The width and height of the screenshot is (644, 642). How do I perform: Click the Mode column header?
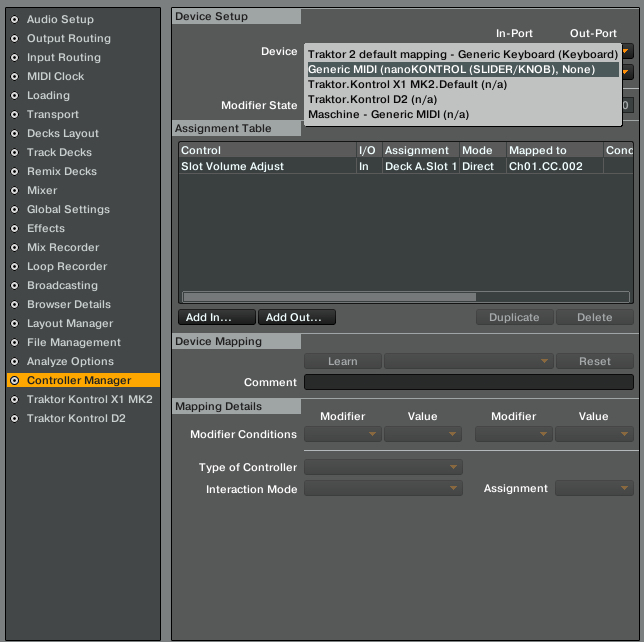pyautogui.click(x=483, y=150)
